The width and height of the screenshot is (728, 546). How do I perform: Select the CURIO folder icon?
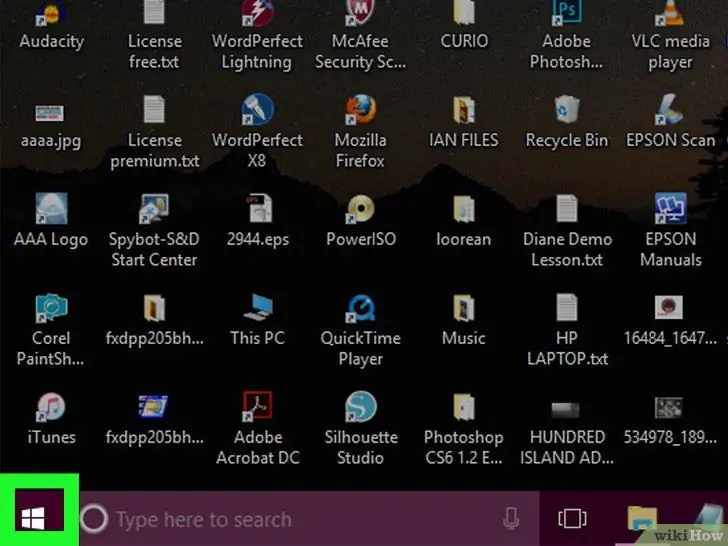(464, 12)
